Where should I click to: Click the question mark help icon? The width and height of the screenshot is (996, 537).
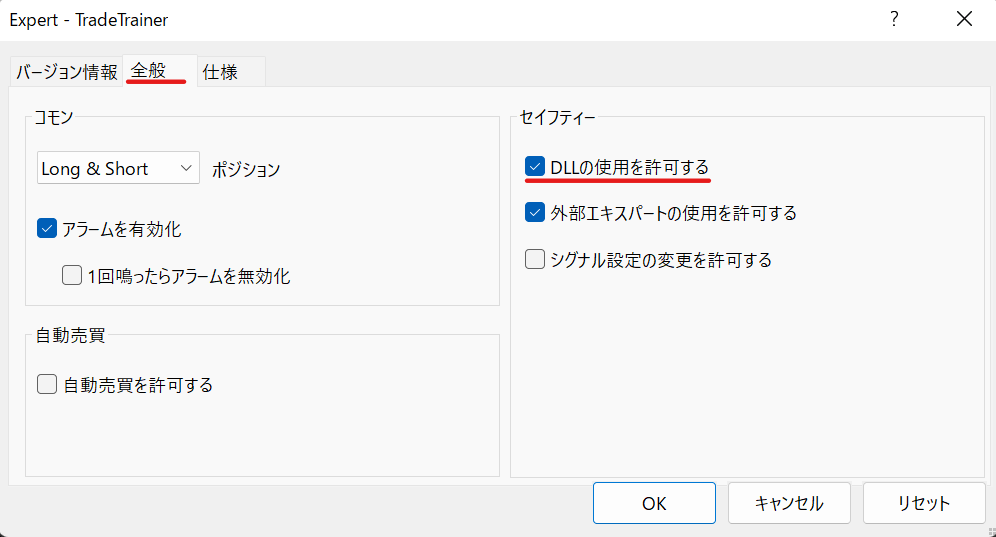point(894,19)
